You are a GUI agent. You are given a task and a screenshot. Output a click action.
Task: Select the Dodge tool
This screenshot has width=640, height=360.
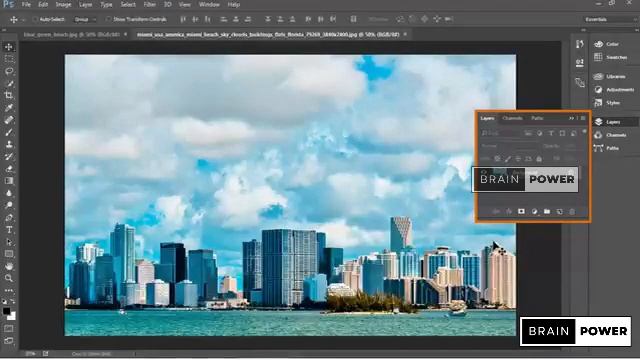9,205
